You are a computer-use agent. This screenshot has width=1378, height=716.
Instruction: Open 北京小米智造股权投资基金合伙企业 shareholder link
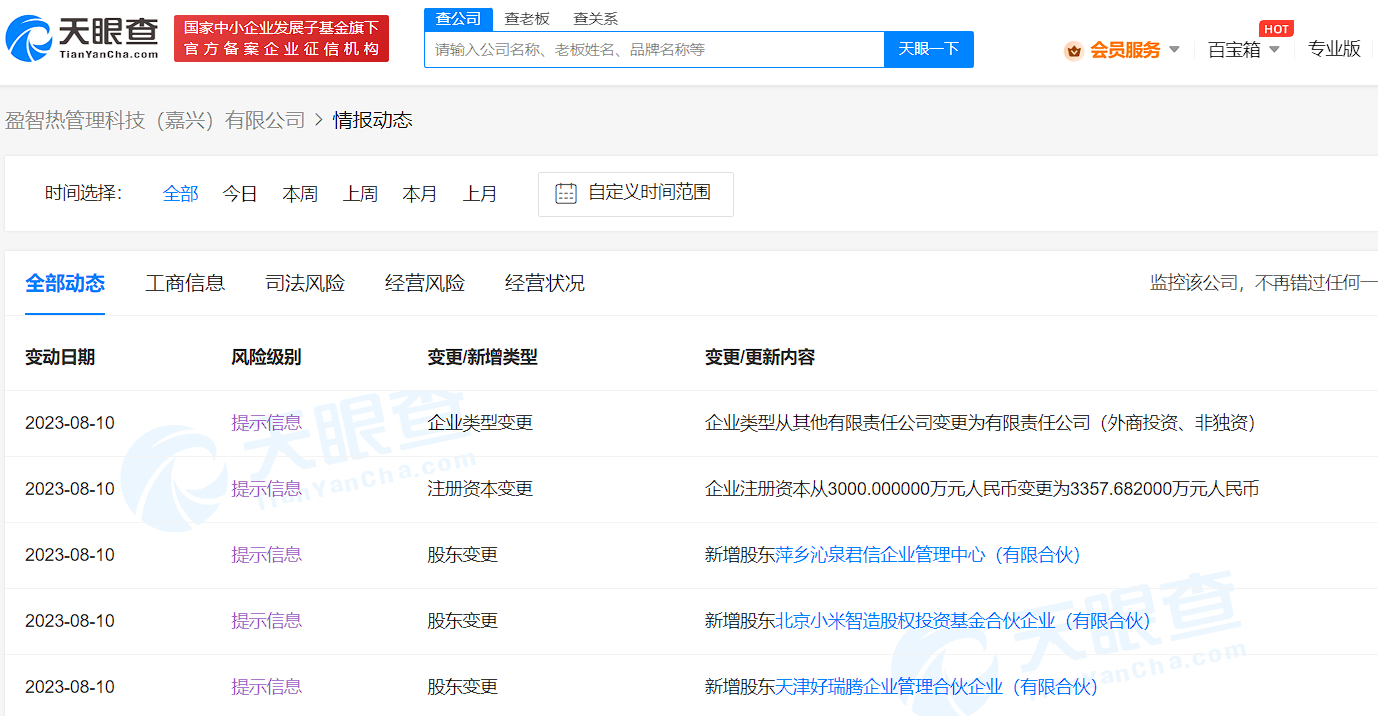click(963, 621)
